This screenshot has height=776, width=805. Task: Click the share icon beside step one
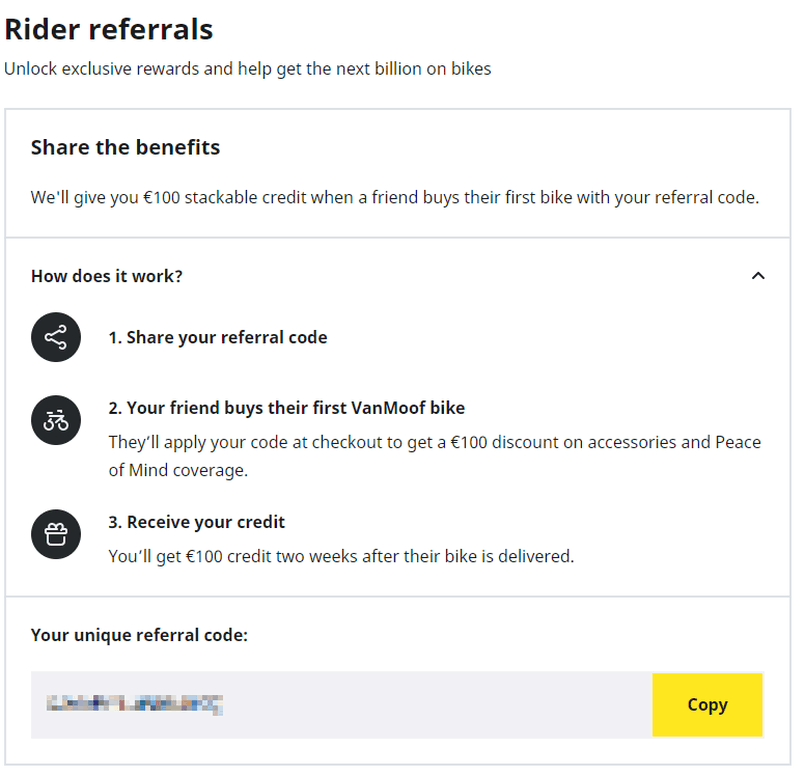[56, 337]
